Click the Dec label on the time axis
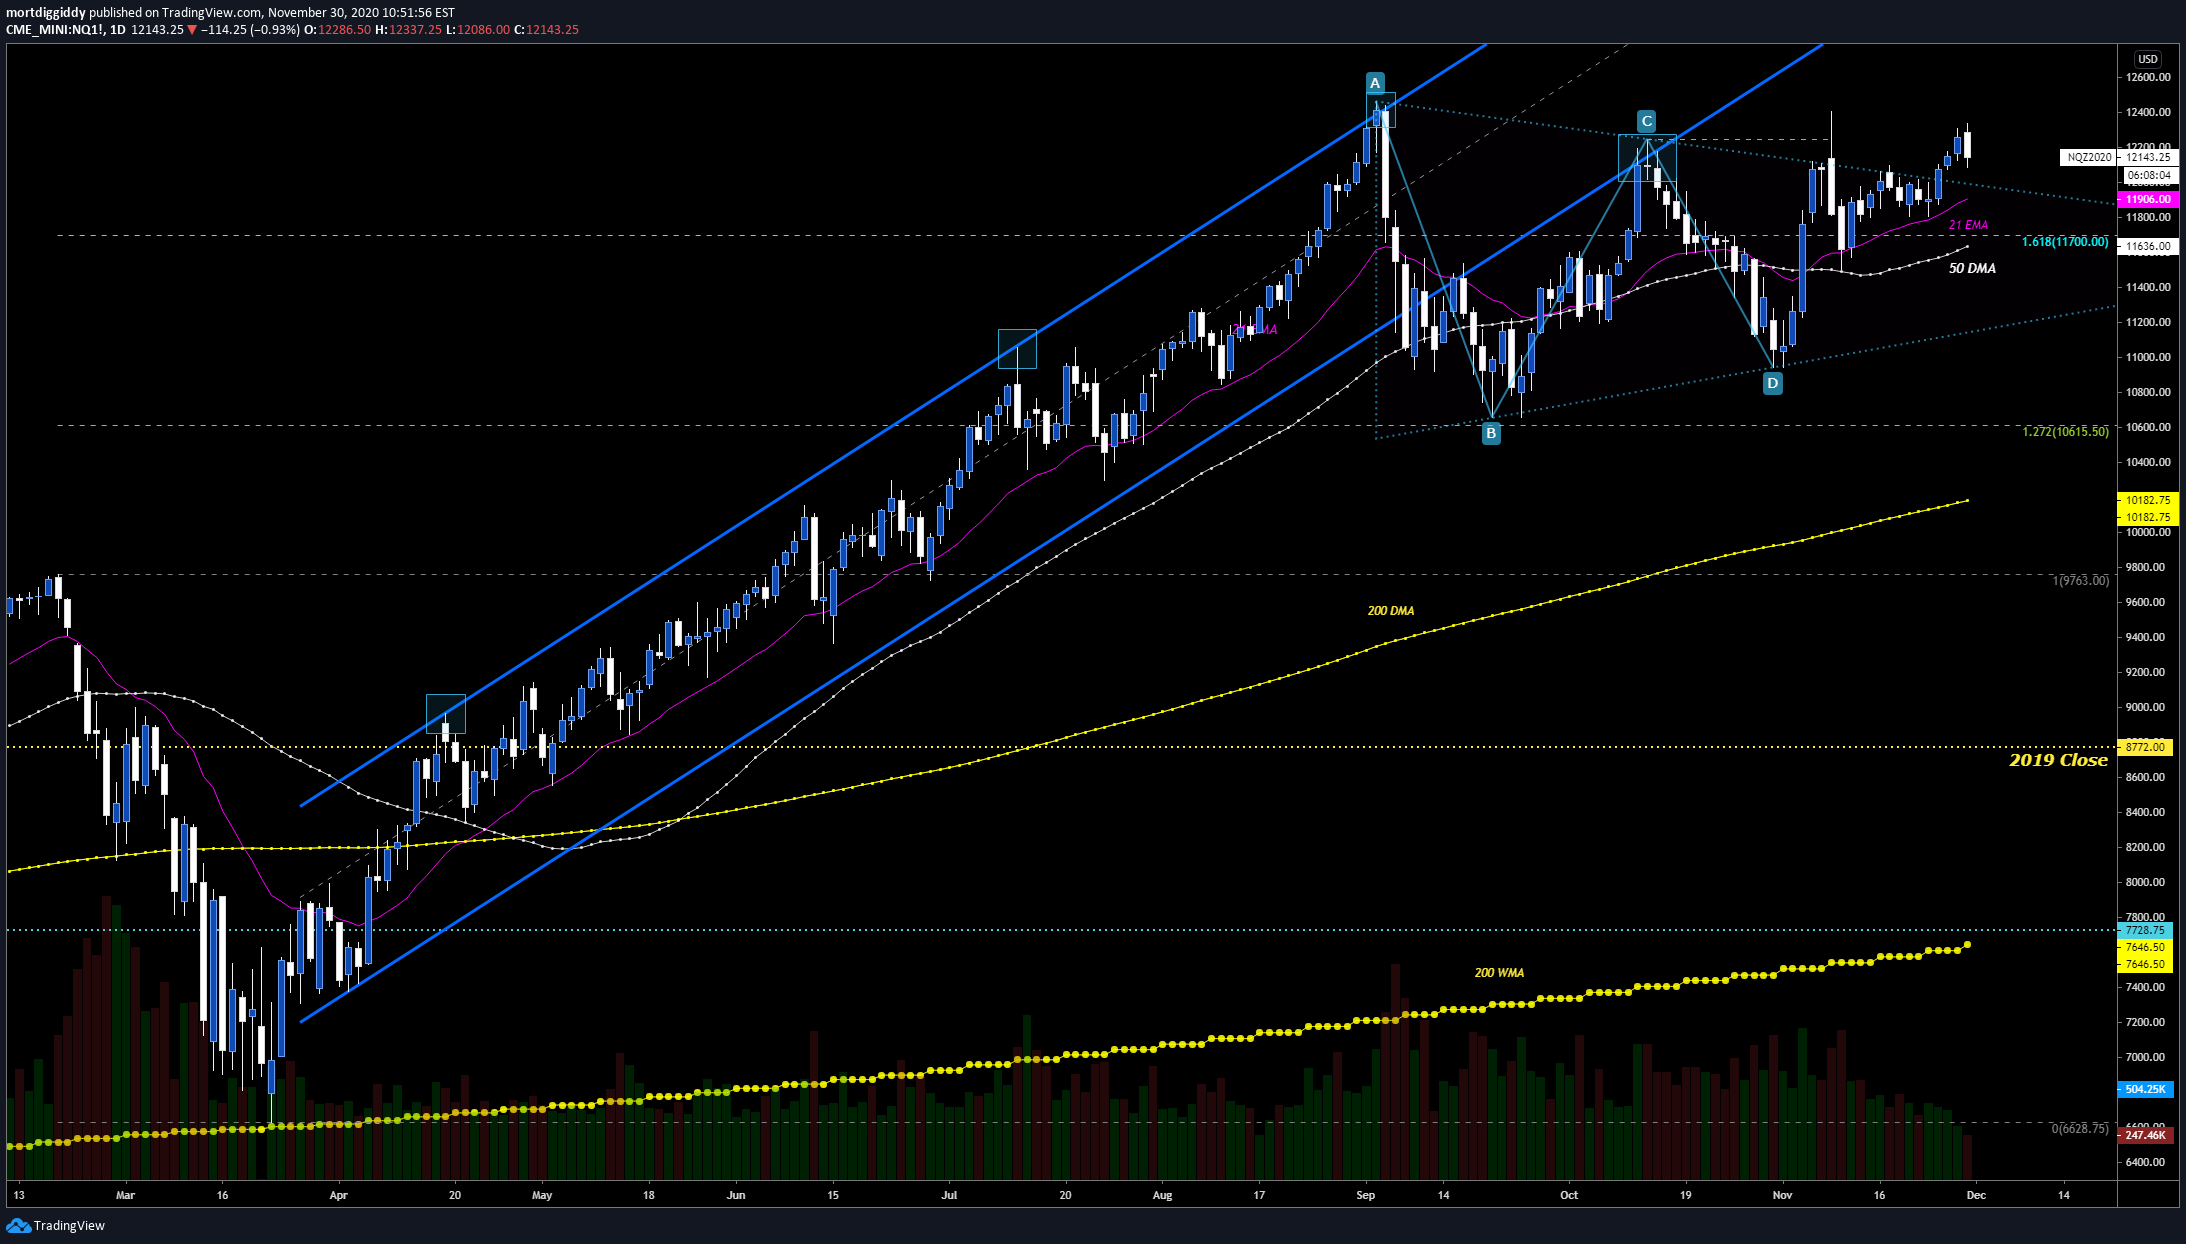 pyautogui.click(x=1976, y=1195)
